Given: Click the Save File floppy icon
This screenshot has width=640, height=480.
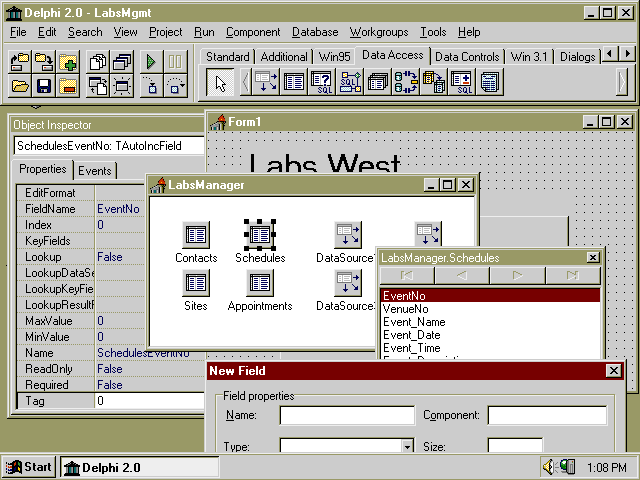Looking at the screenshot, I should point(44,86).
